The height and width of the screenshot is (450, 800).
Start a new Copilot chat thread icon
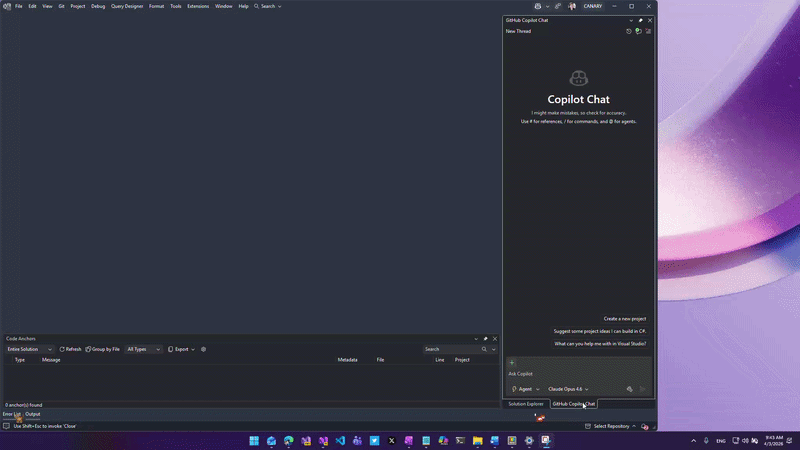click(x=638, y=31)
